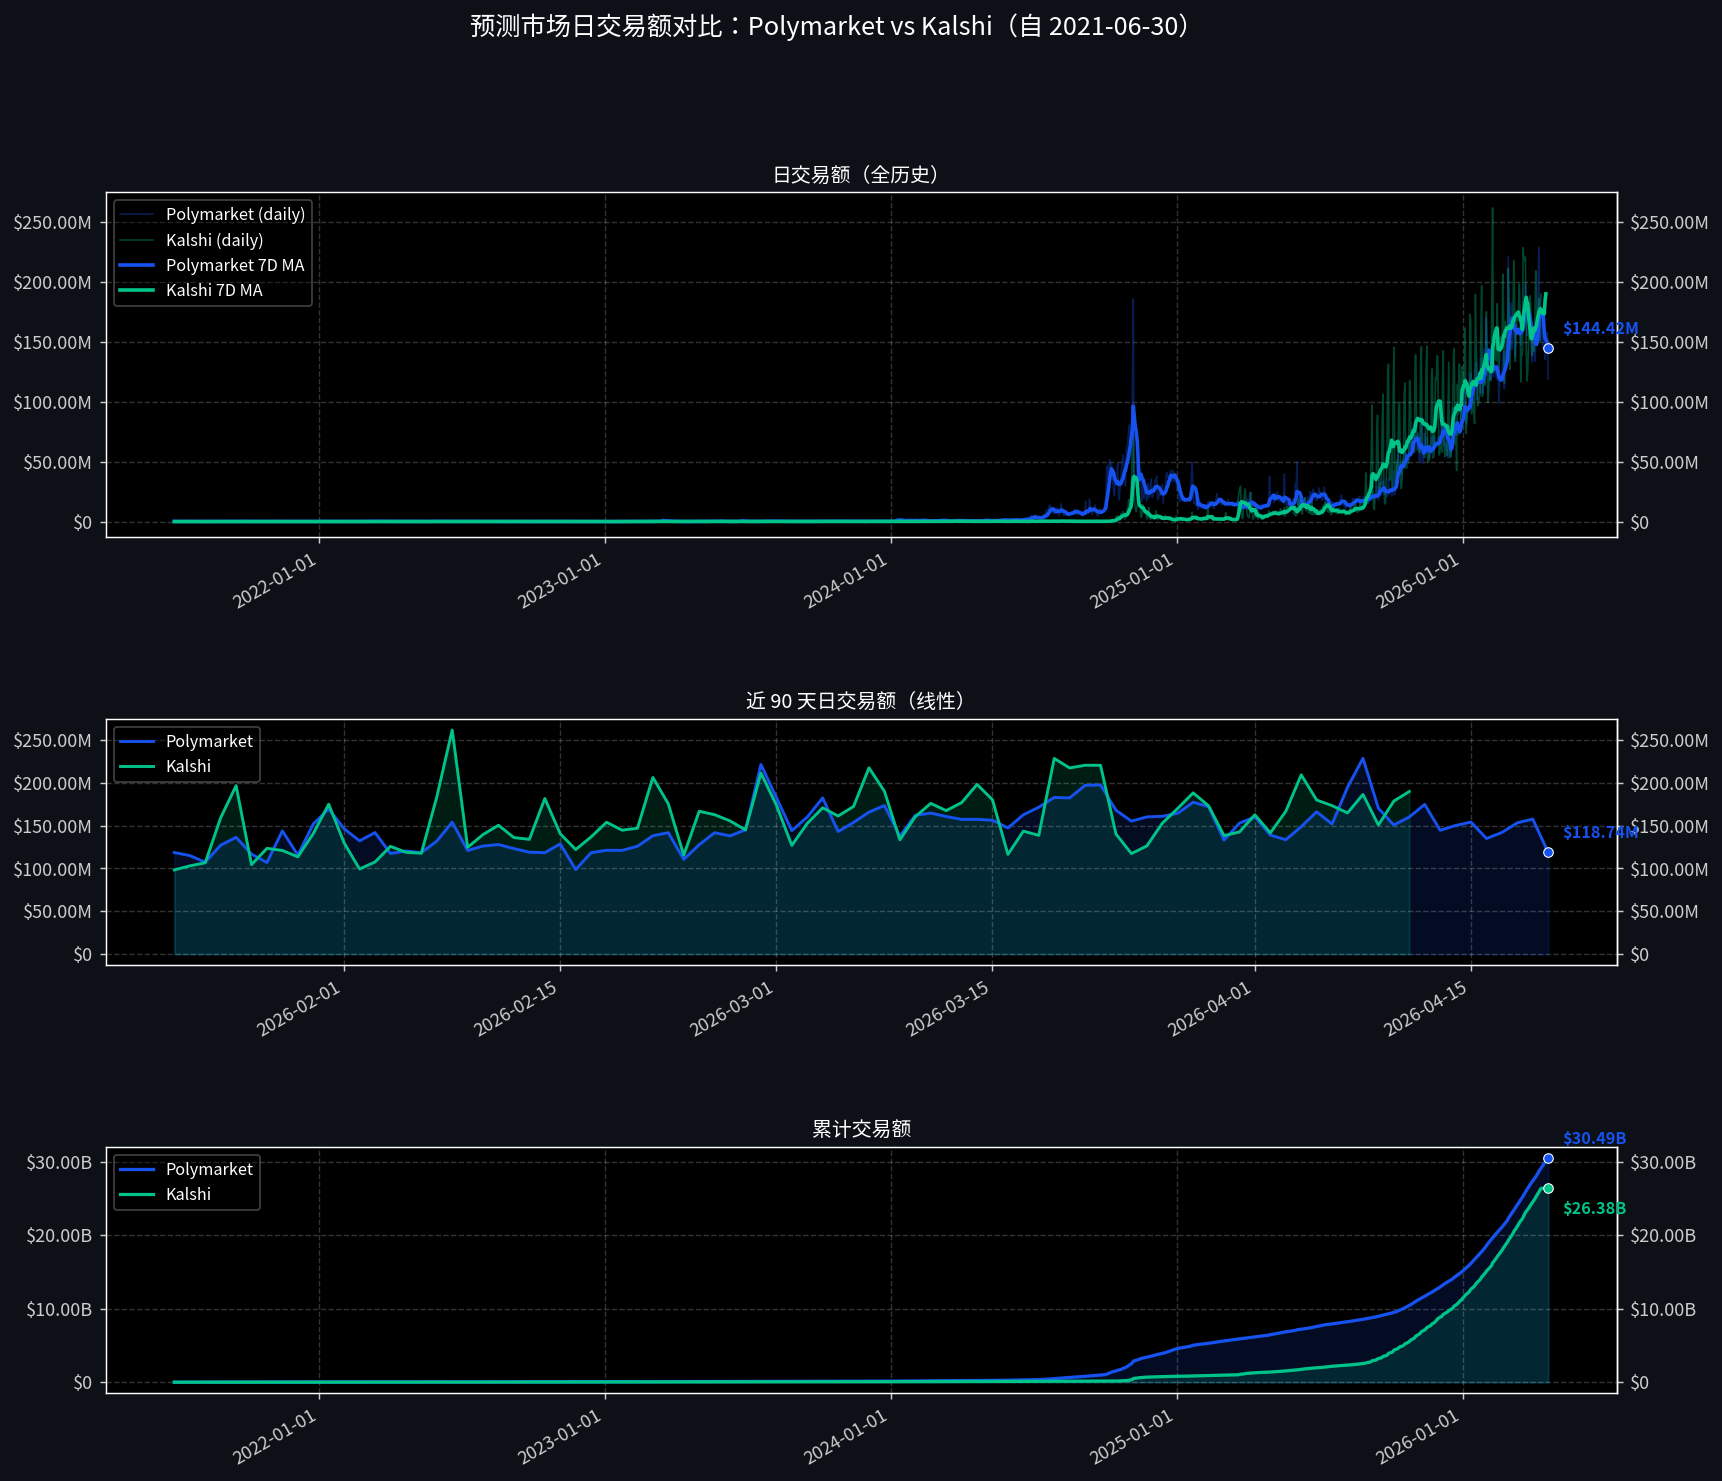Click right-axis "$30.00B" label of cumulative chart

point(1663,1163)
